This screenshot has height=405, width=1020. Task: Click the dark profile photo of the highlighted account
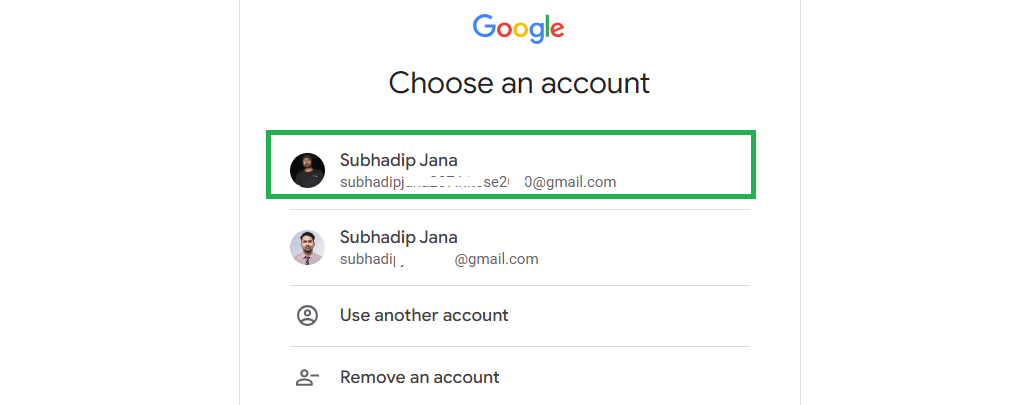coord(307,170)
